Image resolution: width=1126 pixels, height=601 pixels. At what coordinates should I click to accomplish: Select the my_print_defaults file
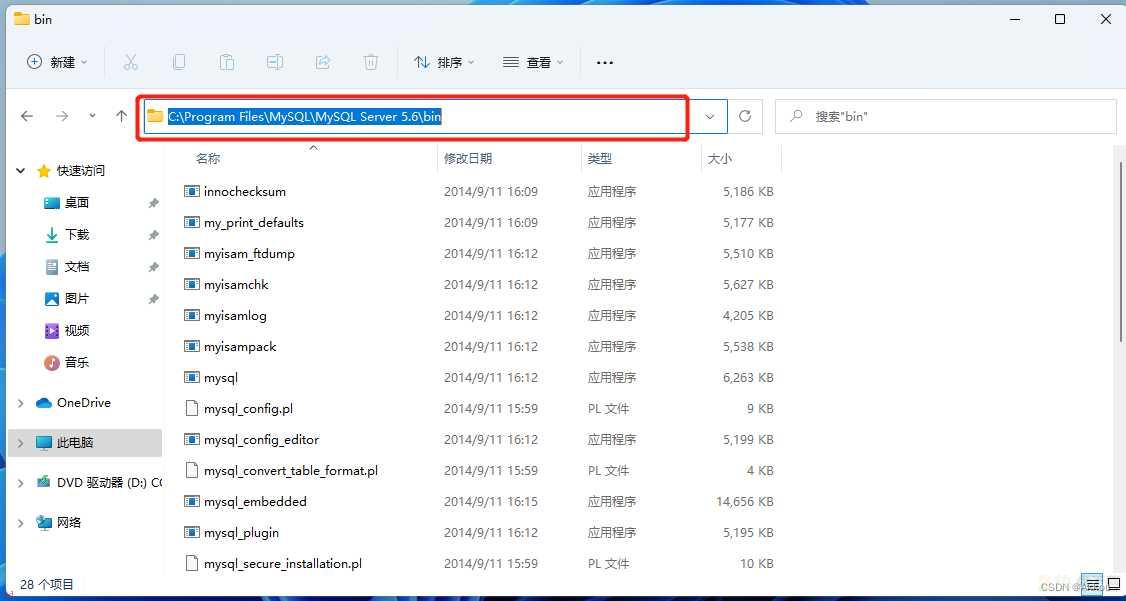click(253, 223)
